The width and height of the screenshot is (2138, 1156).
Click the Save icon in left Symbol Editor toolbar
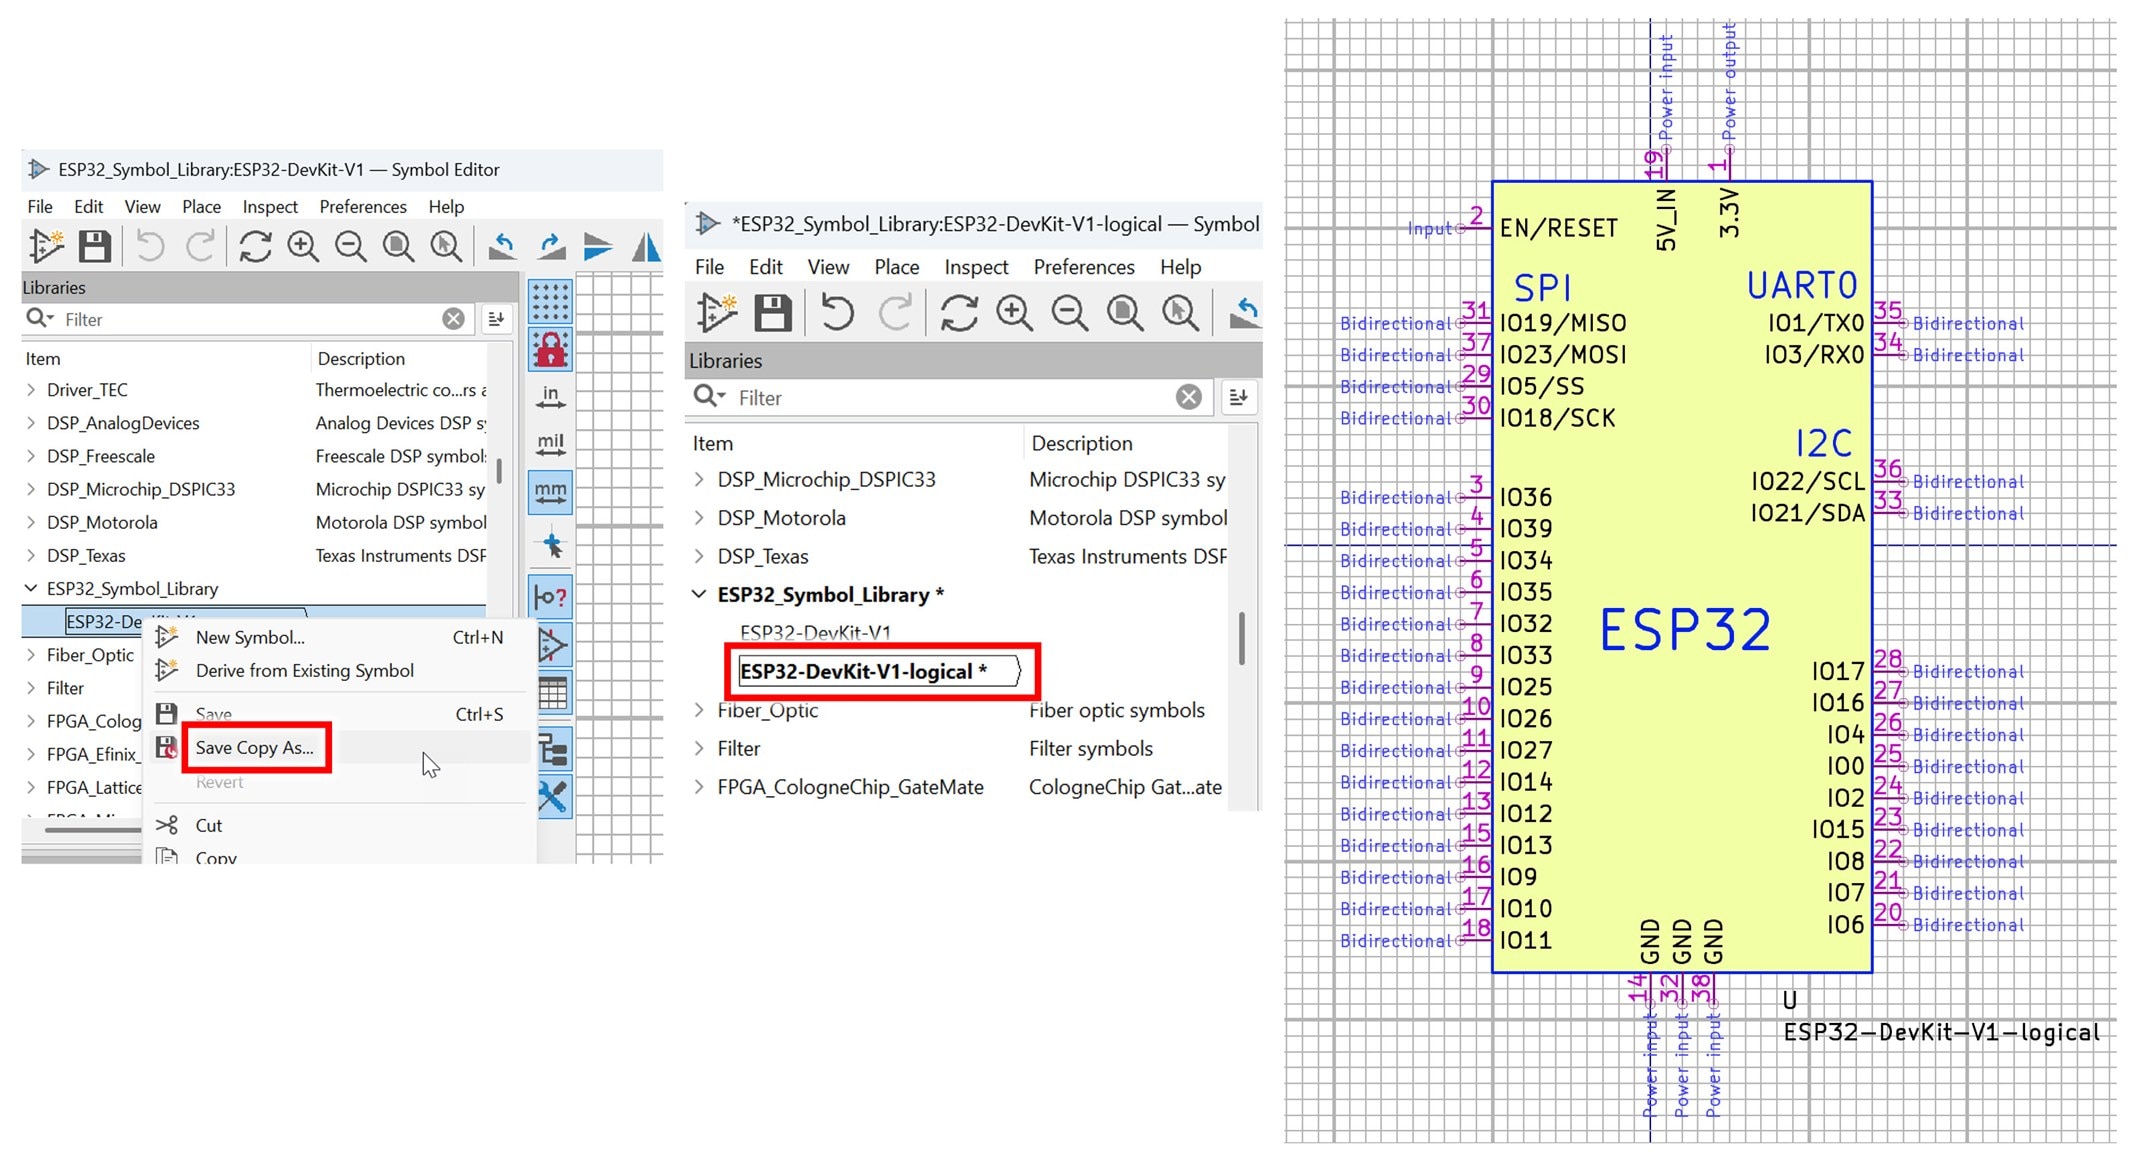(x=95, y=246)
